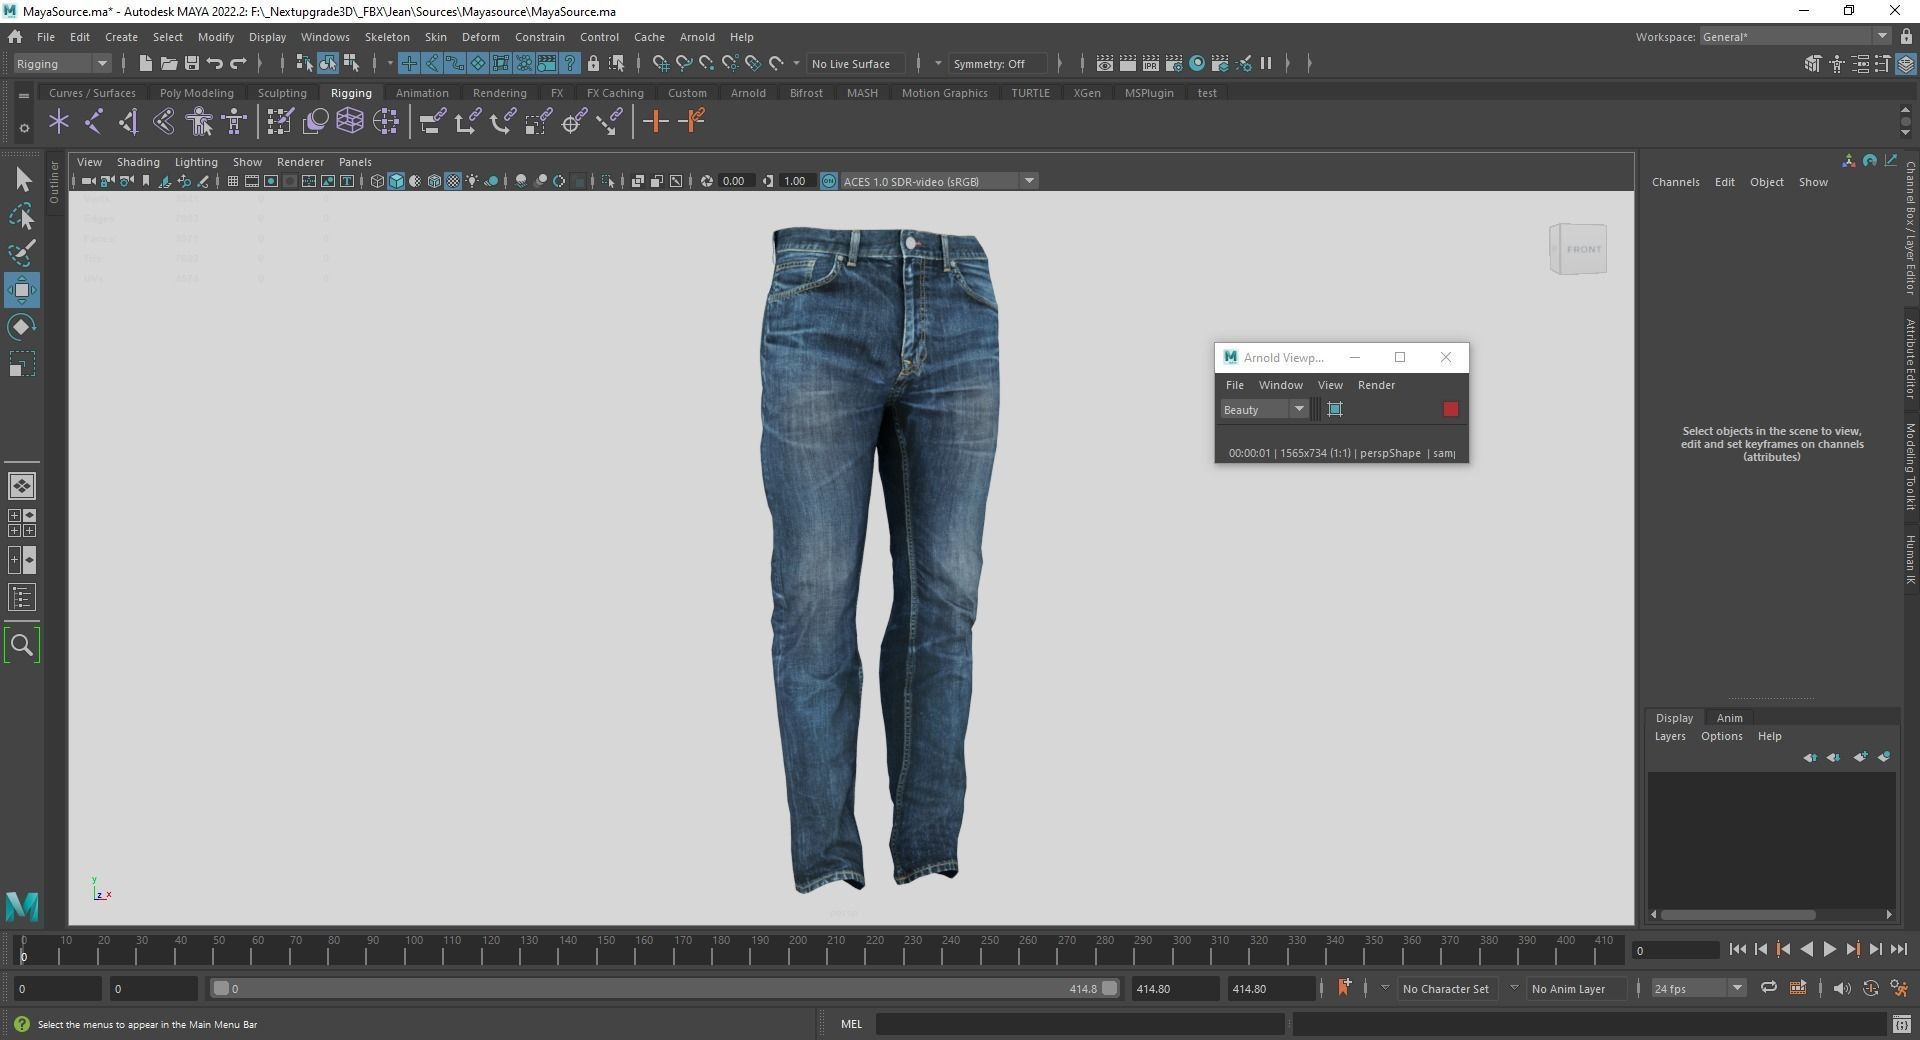Click the layer editor horizontal scrollbar
This screenshot has height=1040, width=1920.
pos(1738,915)
